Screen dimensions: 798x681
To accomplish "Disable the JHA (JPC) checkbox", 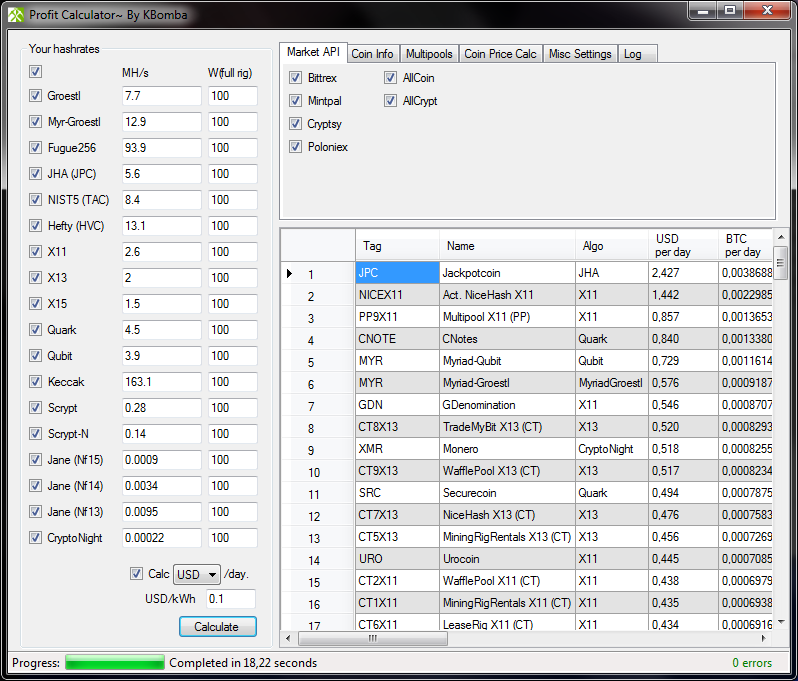I will point(35,174).
